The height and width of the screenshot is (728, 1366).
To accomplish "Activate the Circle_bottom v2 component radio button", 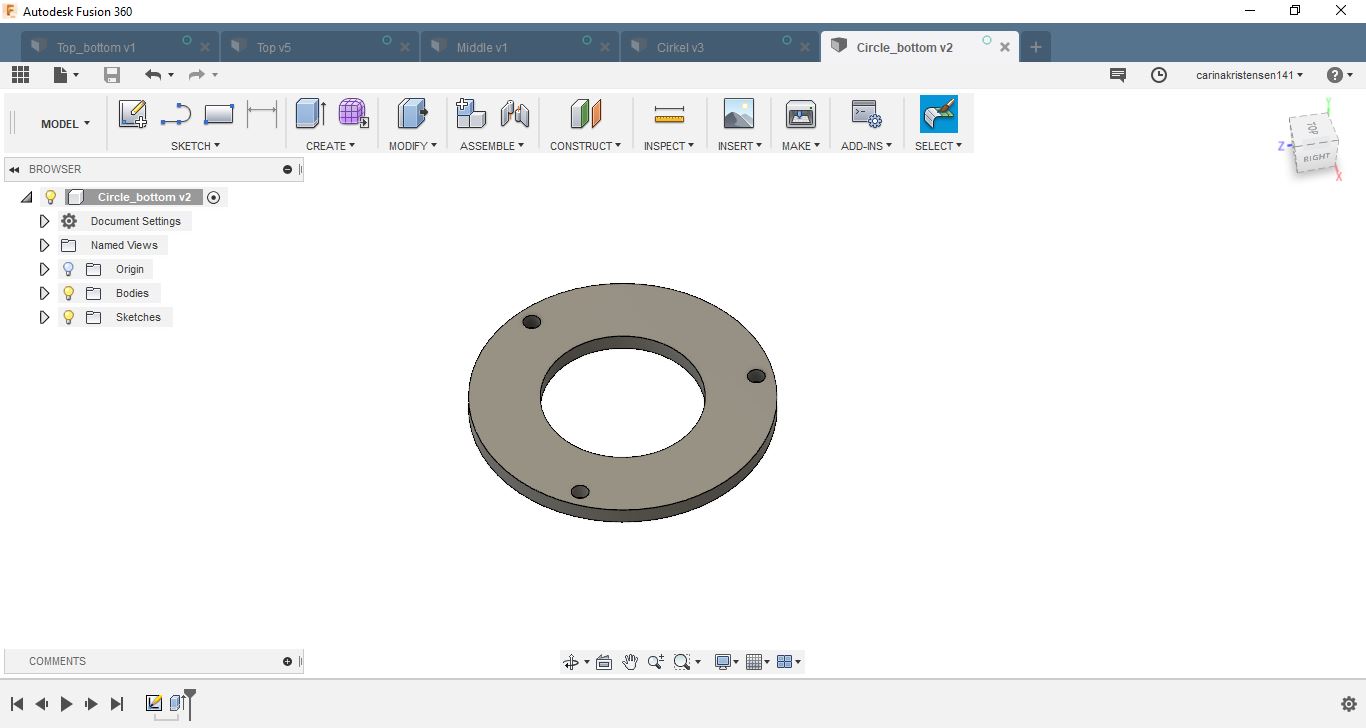I will 213,197.
